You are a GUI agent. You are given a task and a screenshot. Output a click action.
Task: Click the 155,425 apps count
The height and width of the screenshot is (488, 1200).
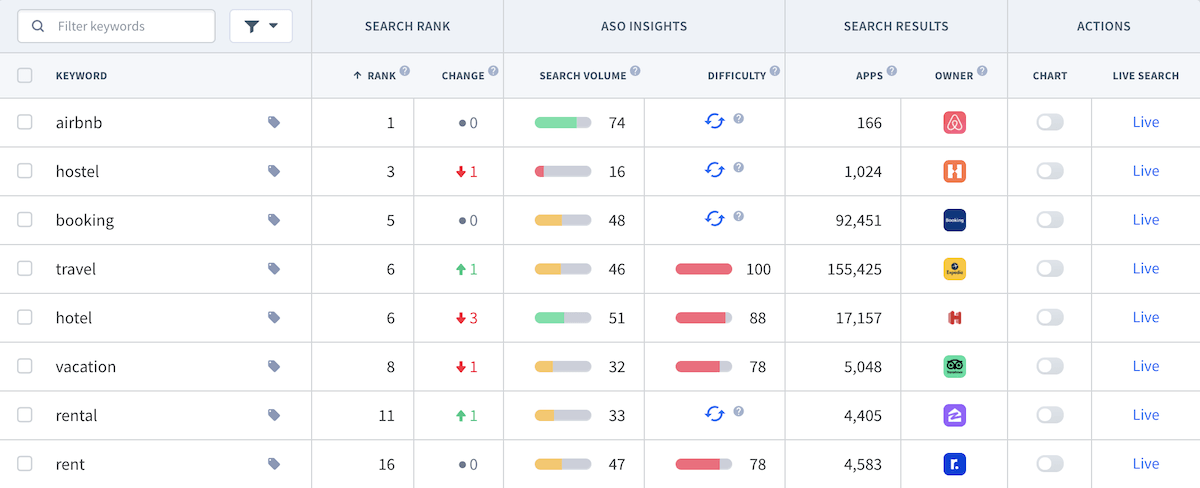point(855,269)
